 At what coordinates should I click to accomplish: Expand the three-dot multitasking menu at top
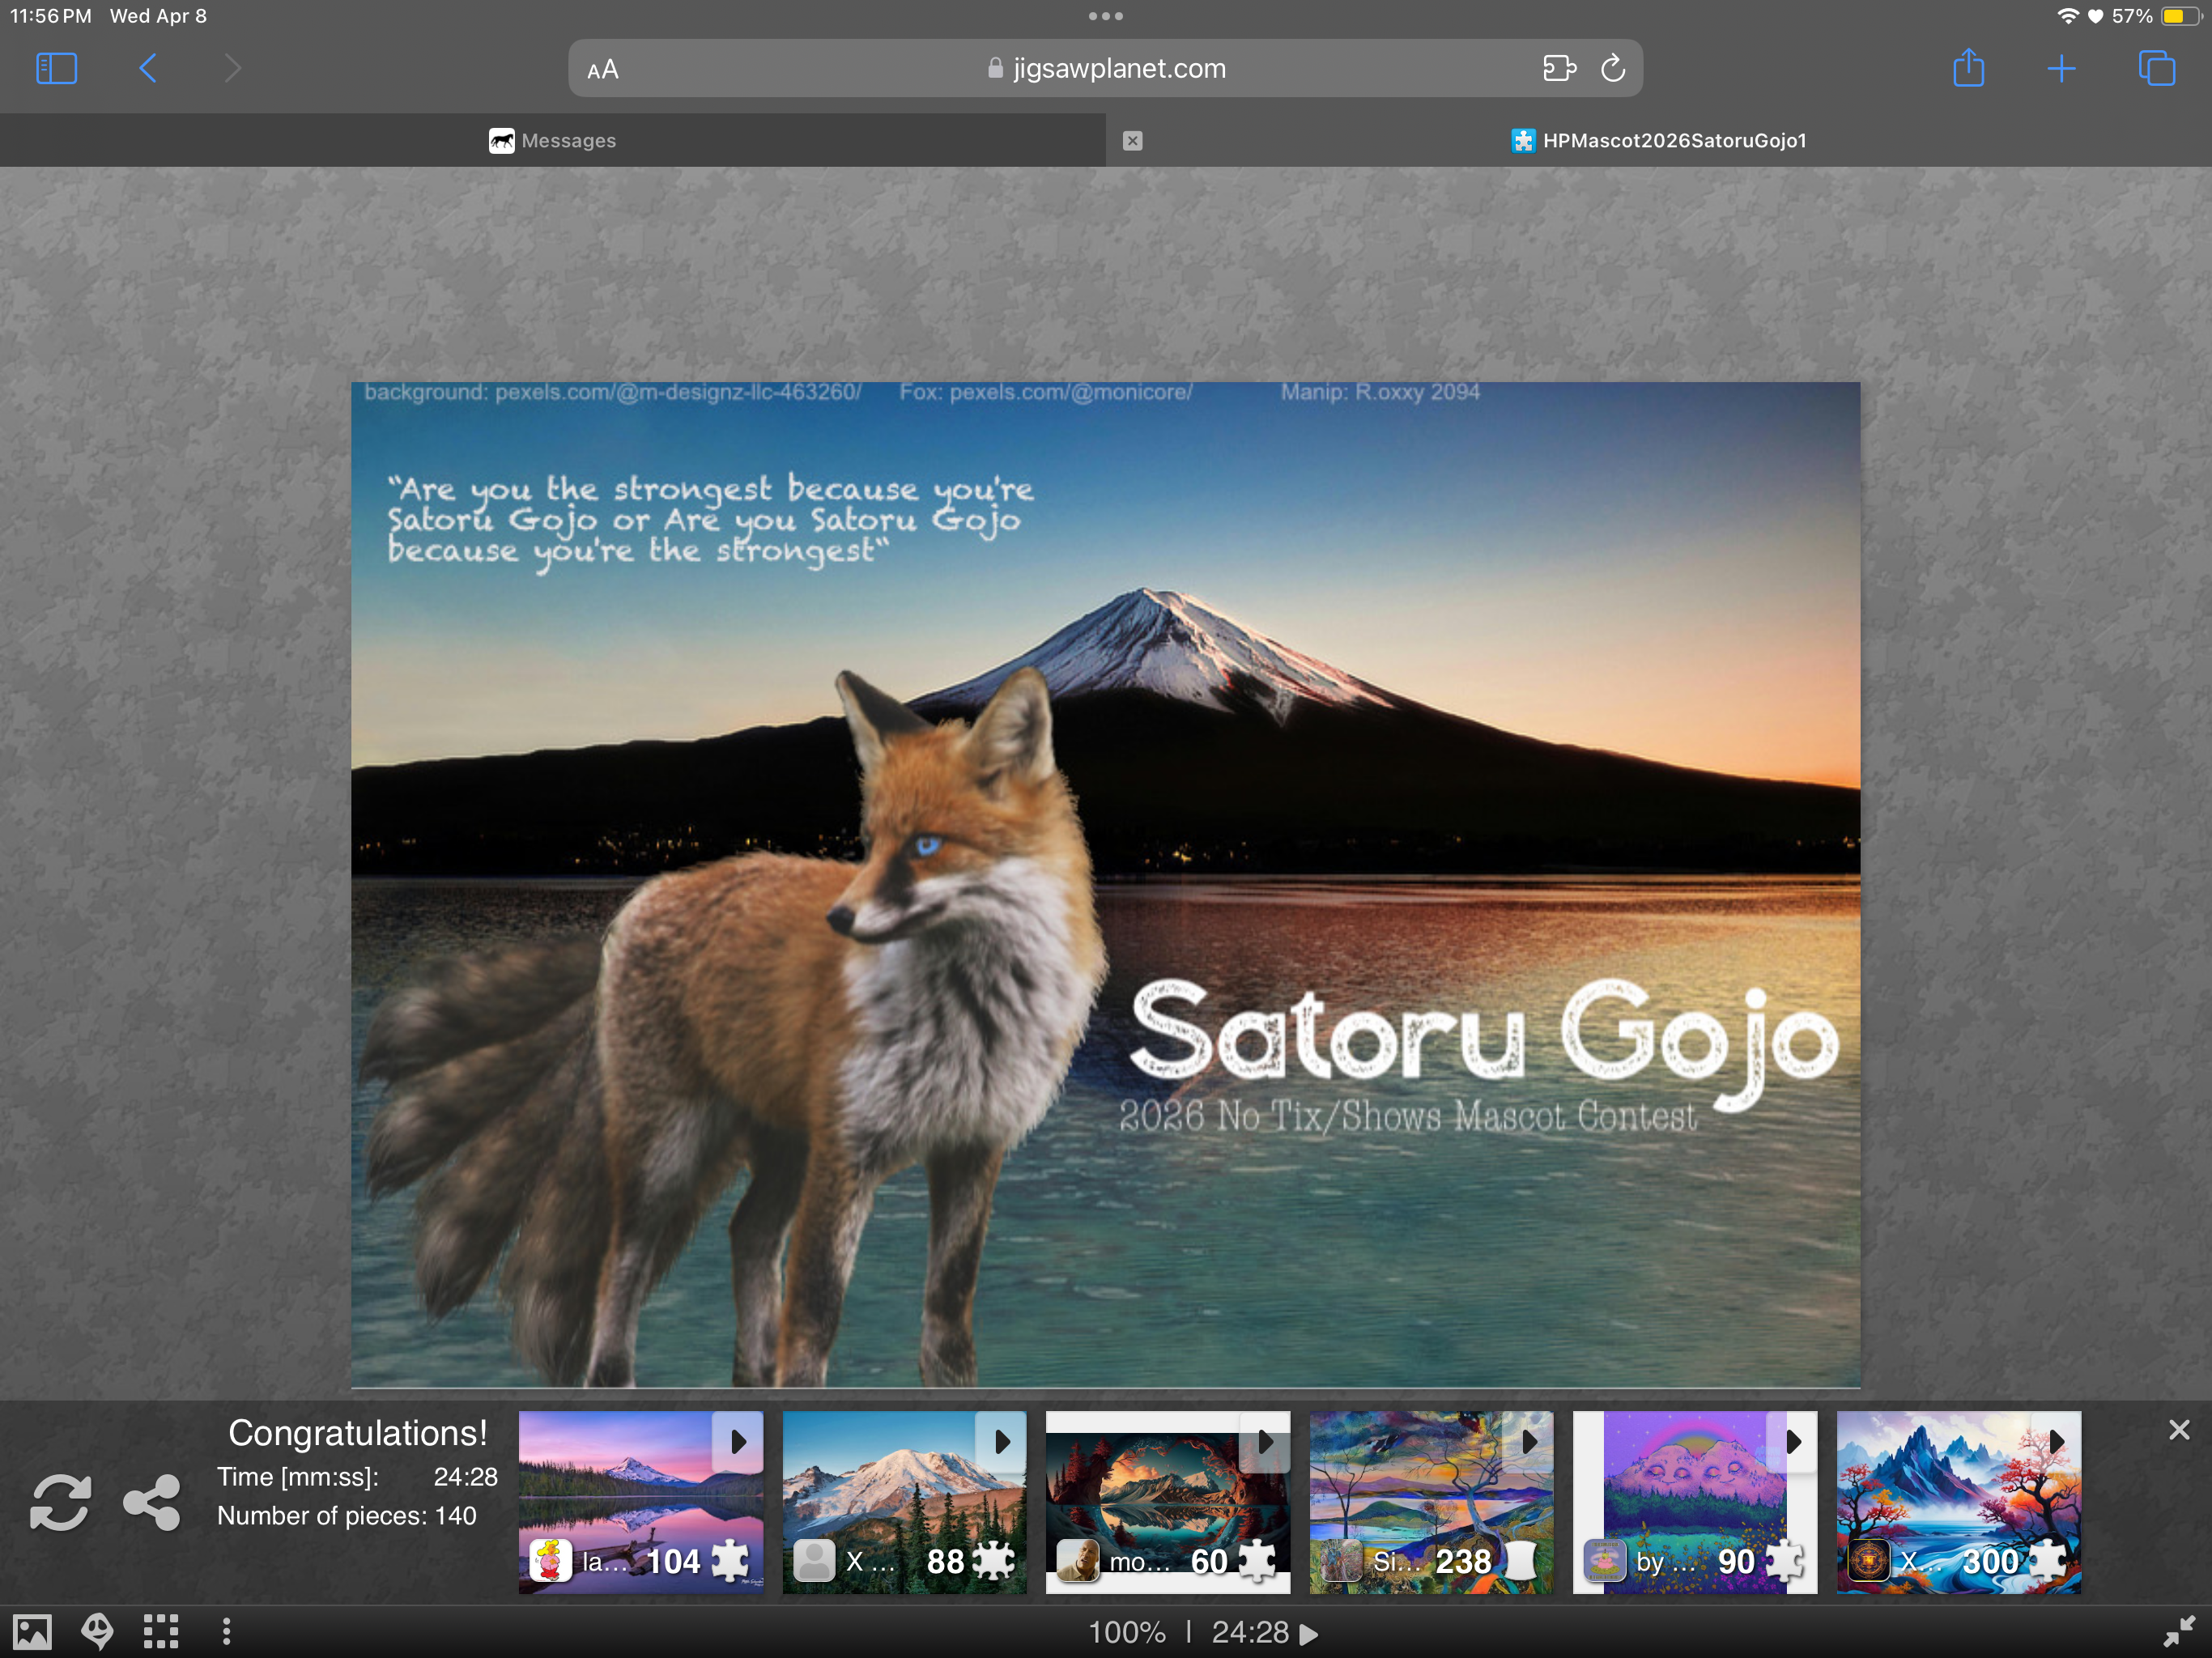tap(1105, 16)
